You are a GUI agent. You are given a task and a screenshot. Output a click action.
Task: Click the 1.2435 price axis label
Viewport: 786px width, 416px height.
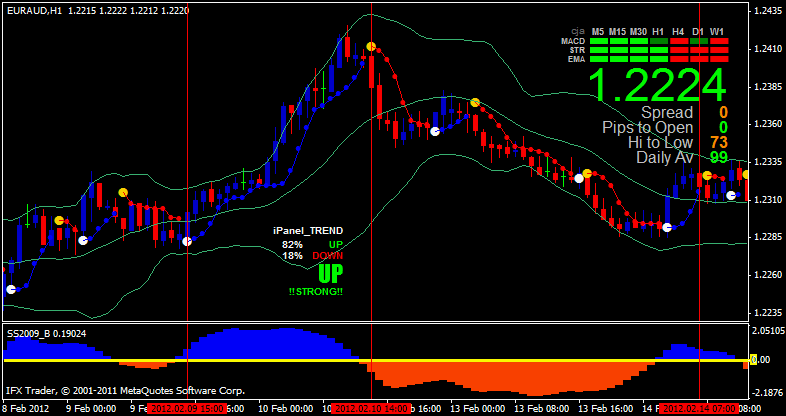click(766, 11)
